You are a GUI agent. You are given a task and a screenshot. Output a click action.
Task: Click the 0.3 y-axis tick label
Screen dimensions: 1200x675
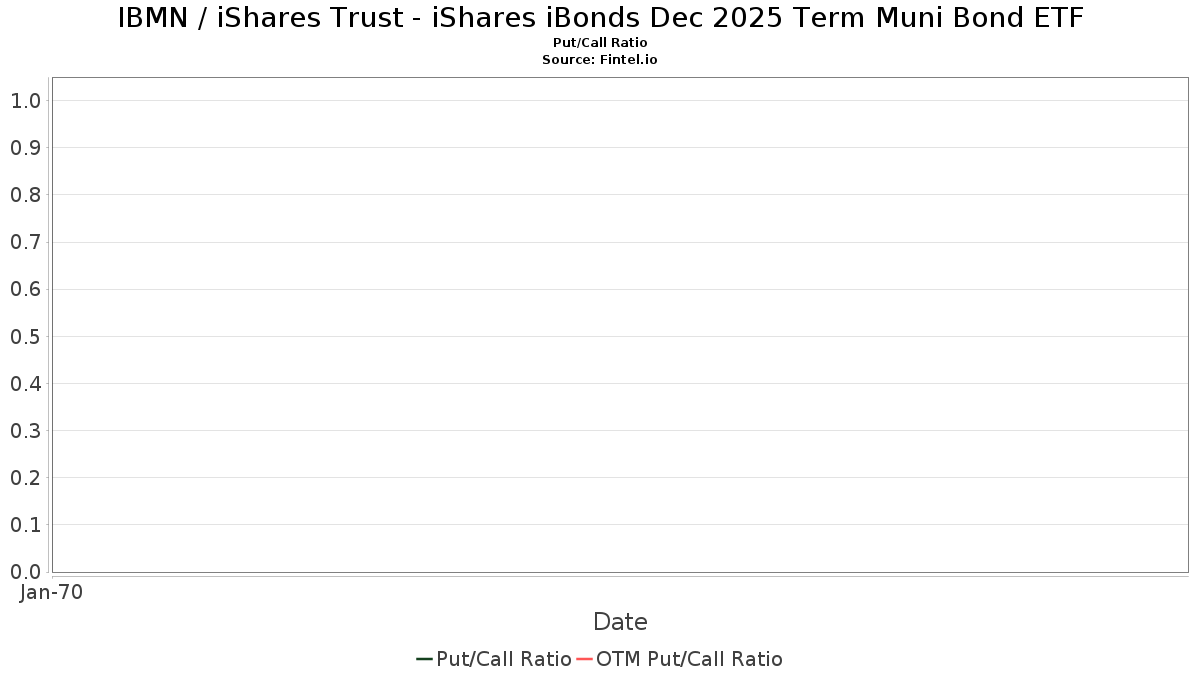pyautogui.click(x=25, y=430)
